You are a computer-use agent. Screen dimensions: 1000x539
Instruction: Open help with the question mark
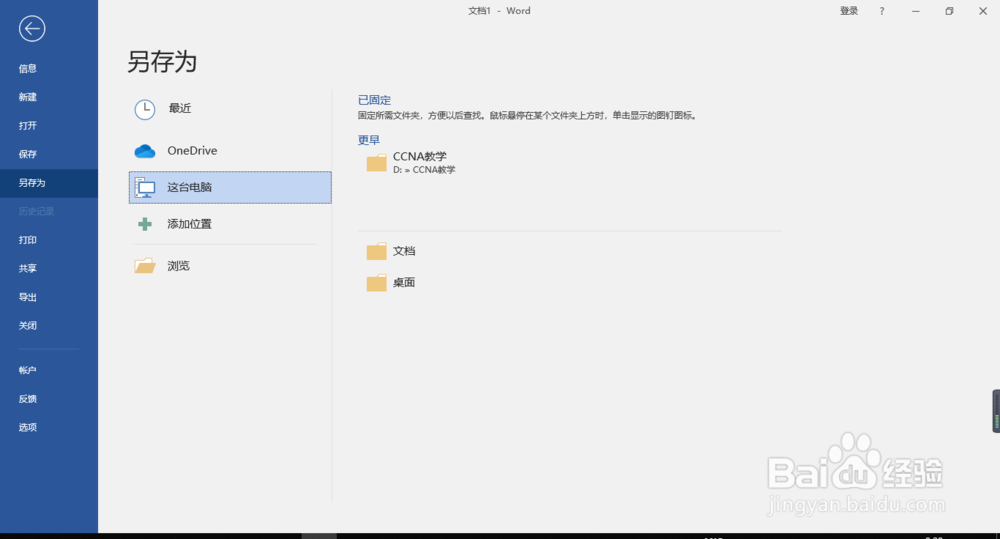tap(882, 11)
